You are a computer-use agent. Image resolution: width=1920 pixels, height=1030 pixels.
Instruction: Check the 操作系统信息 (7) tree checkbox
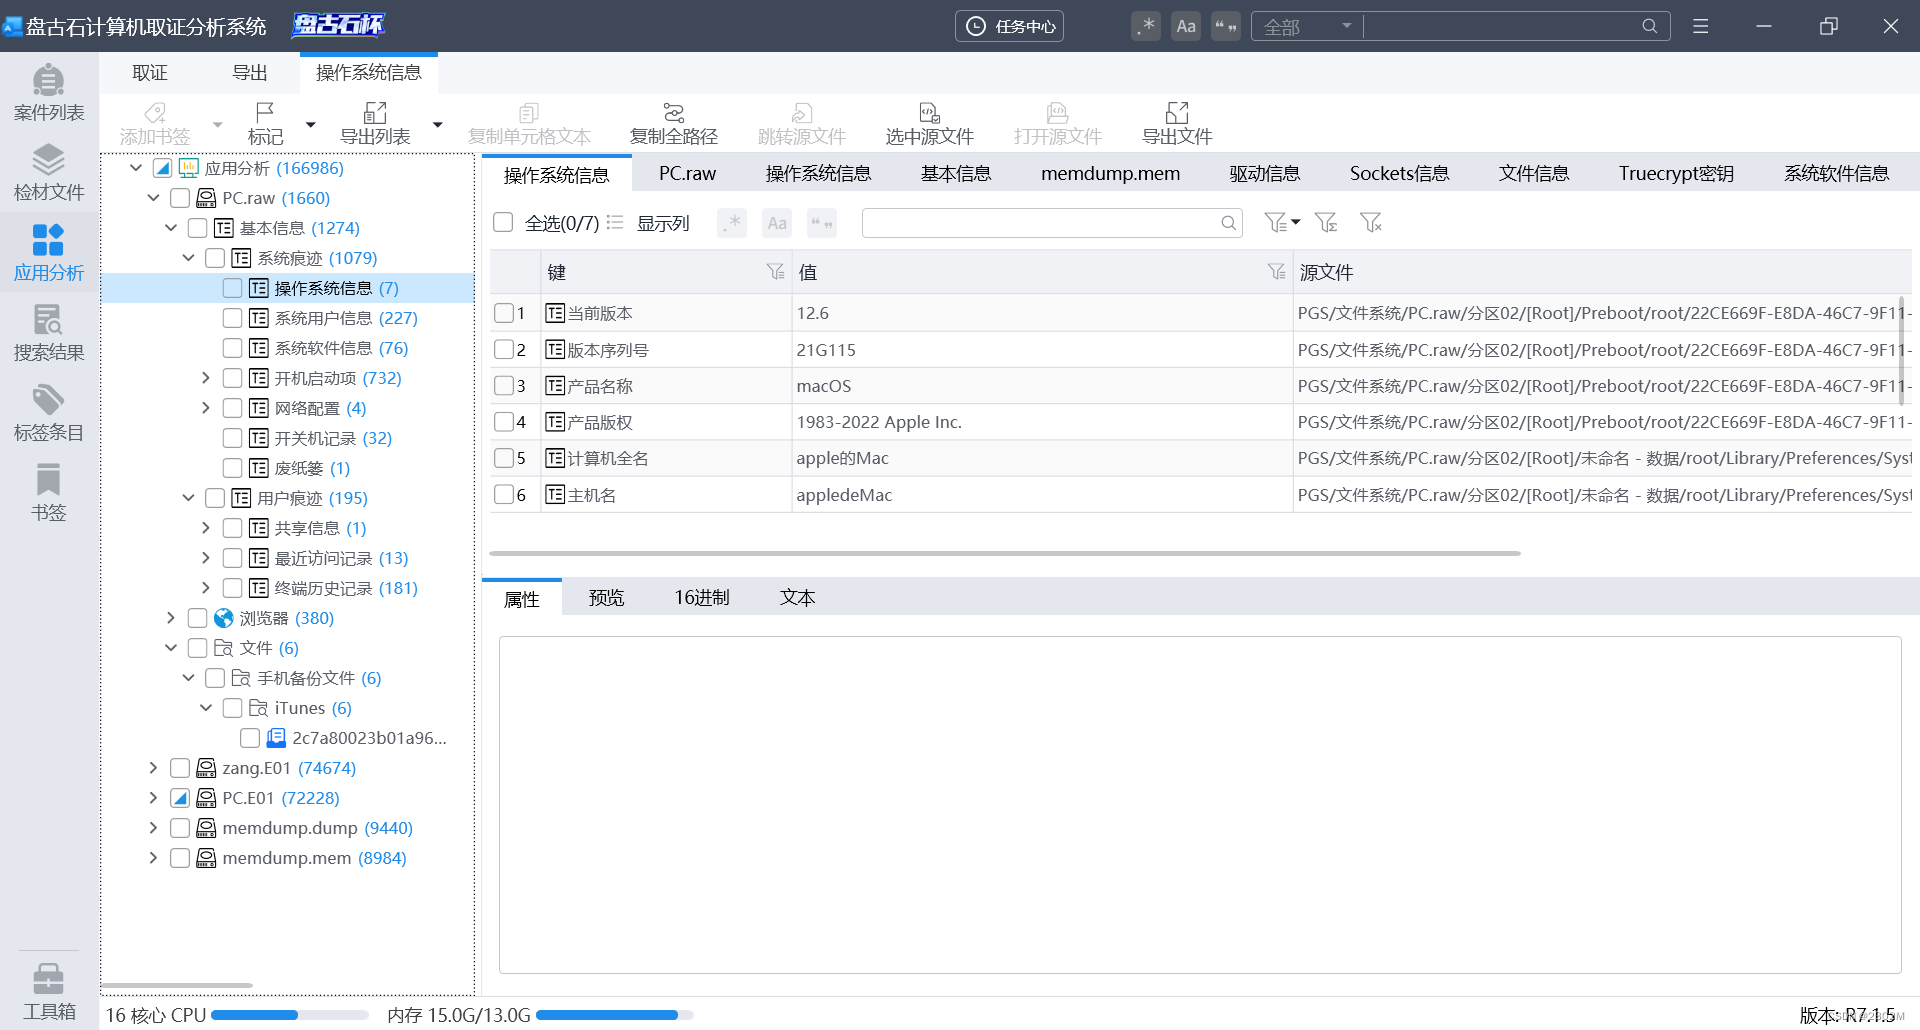tap(232, 288)
